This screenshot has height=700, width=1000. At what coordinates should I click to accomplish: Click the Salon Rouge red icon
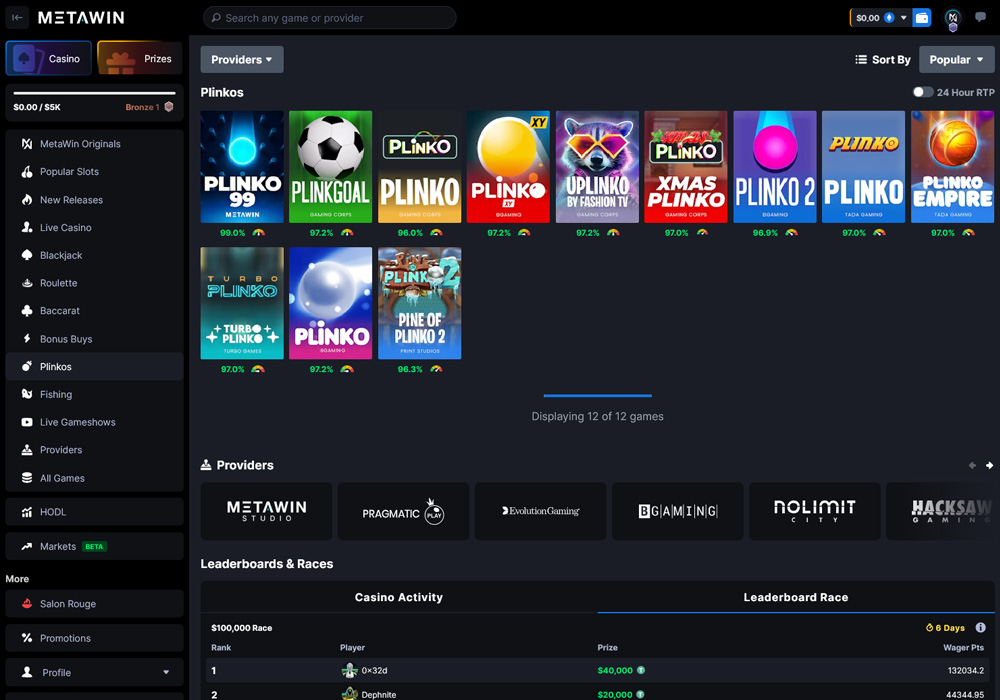pyautogui.click(x=27, y=603)
